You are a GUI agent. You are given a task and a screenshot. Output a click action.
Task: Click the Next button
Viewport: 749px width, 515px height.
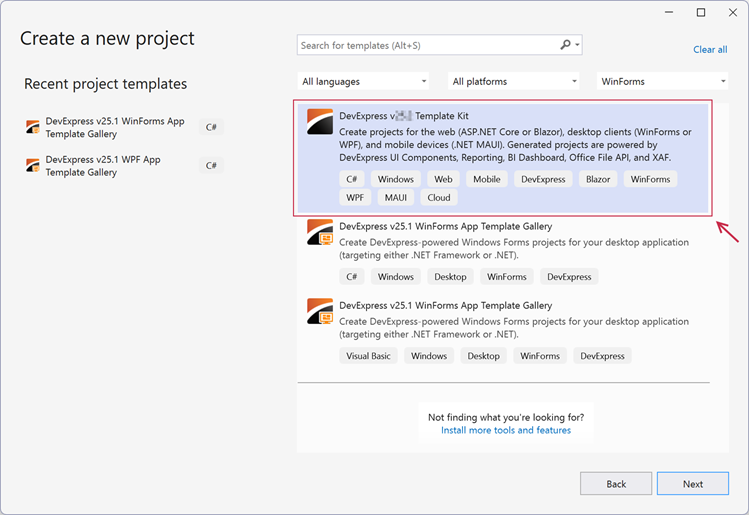coord(693,484)
